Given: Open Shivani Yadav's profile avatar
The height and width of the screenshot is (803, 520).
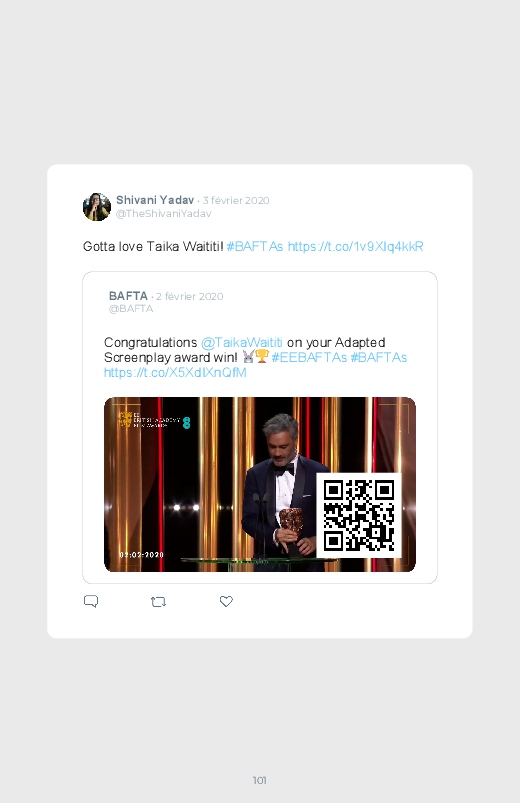Looking at the screenshot, I should (97, 207).
